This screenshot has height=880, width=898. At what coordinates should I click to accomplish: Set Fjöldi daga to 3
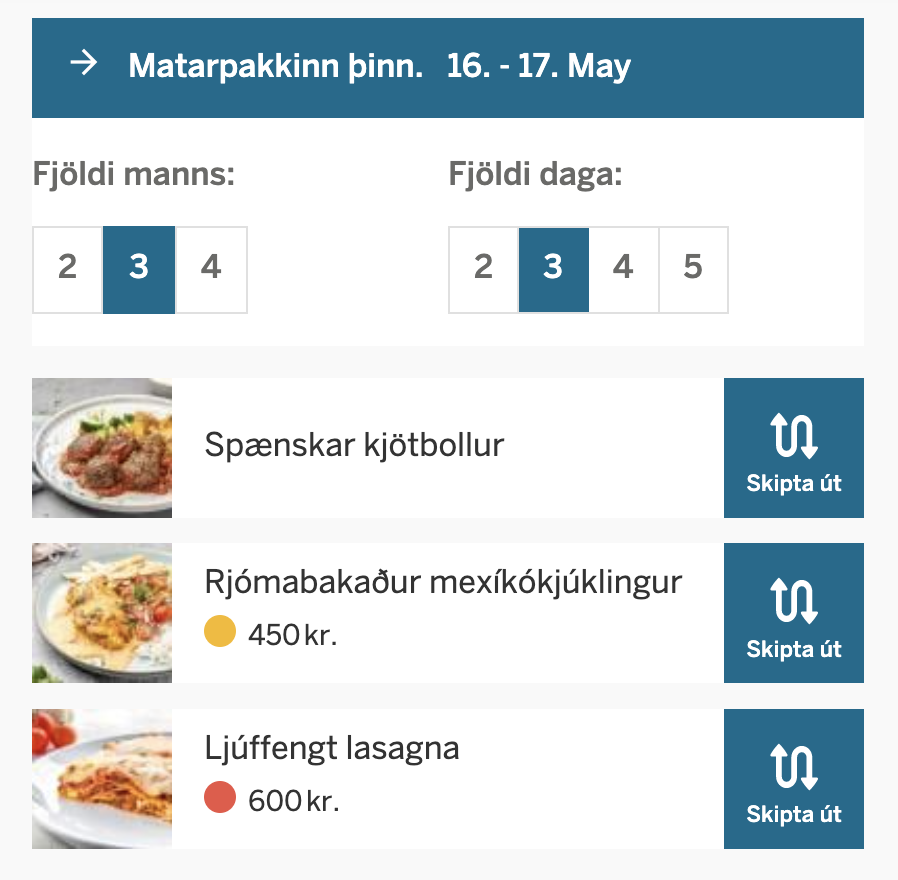click(x=553, y=269)
